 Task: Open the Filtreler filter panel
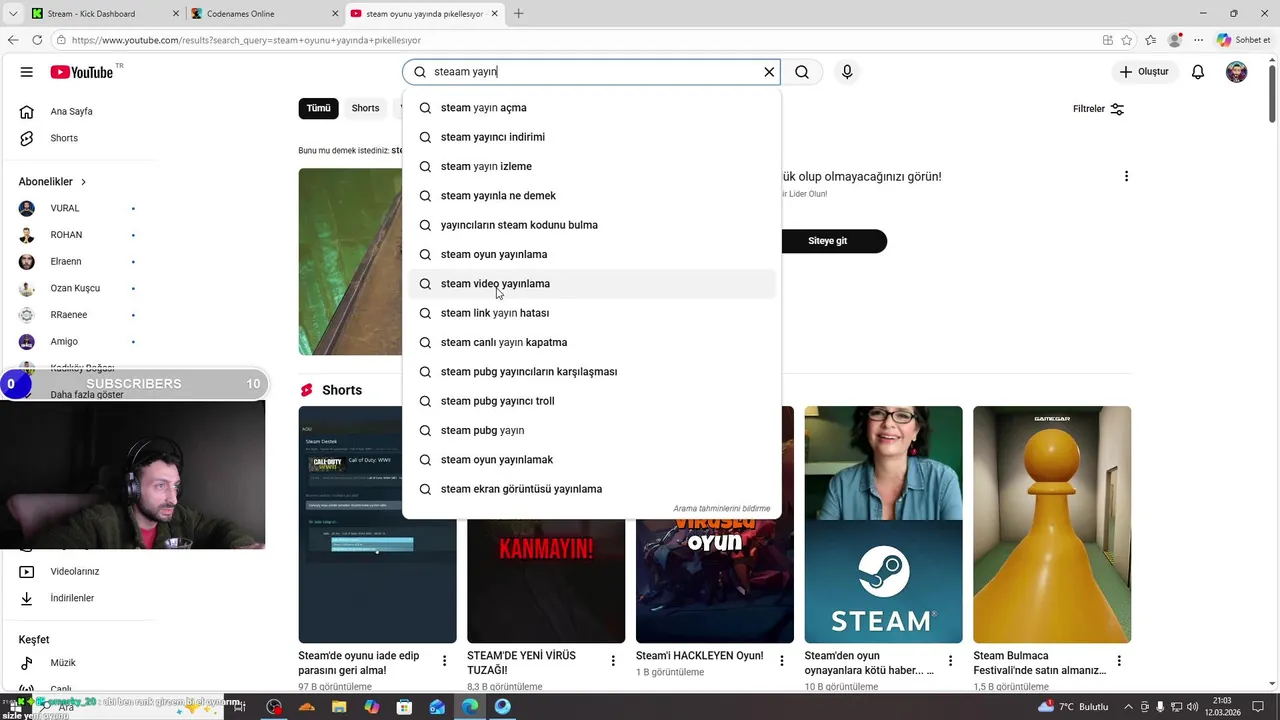[1099, 109]
